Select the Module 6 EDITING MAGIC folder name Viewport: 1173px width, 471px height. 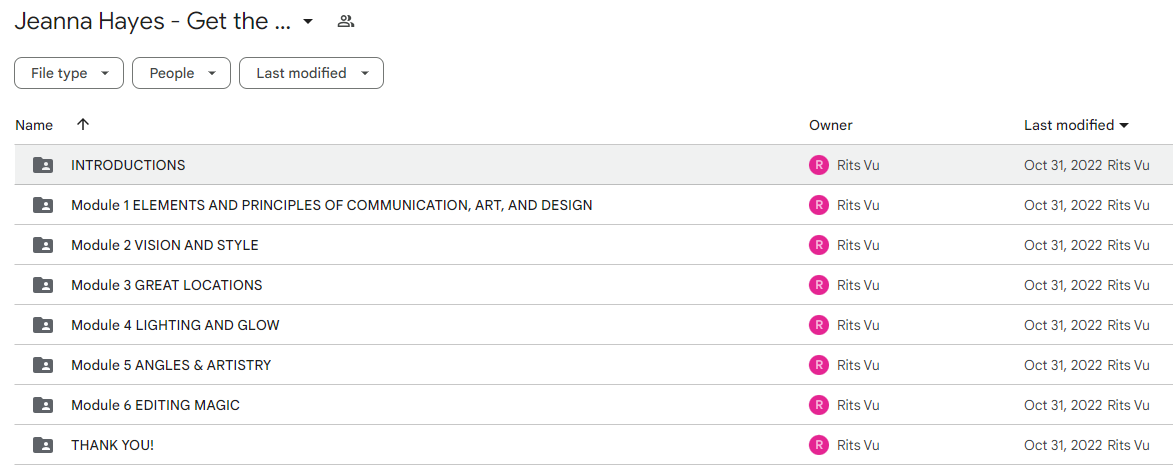point(156,405)
